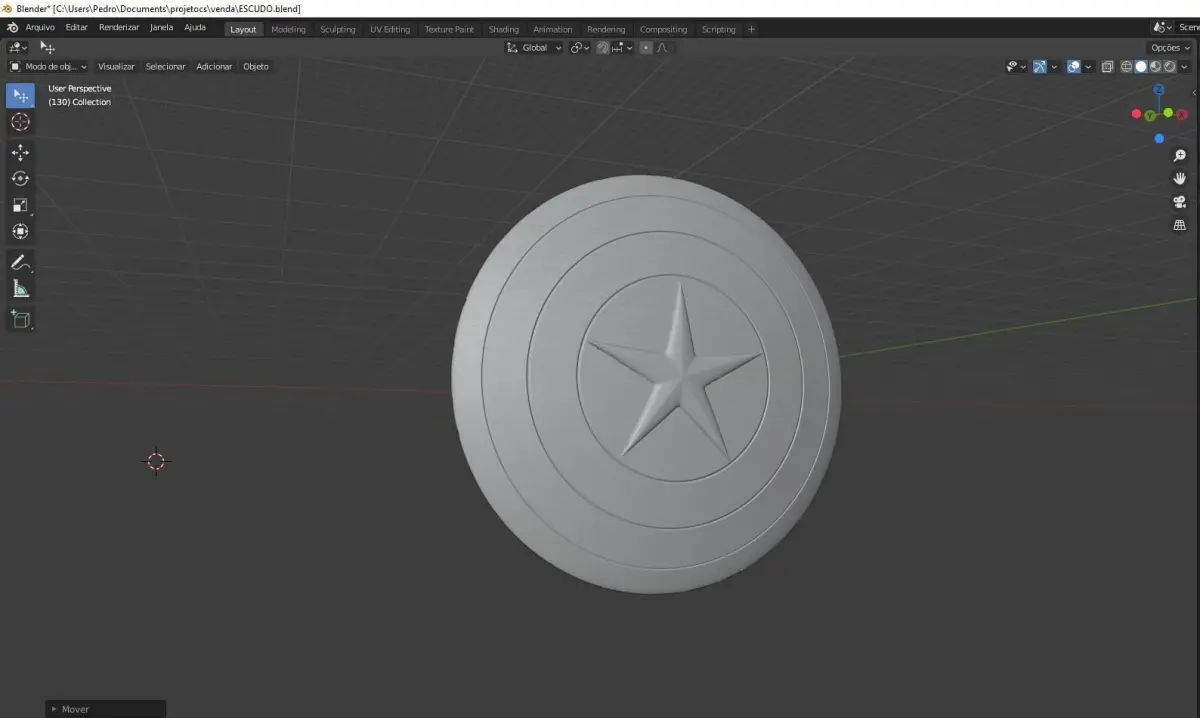
Task: Click the pan hand navigation icon
Action: 1179,179
